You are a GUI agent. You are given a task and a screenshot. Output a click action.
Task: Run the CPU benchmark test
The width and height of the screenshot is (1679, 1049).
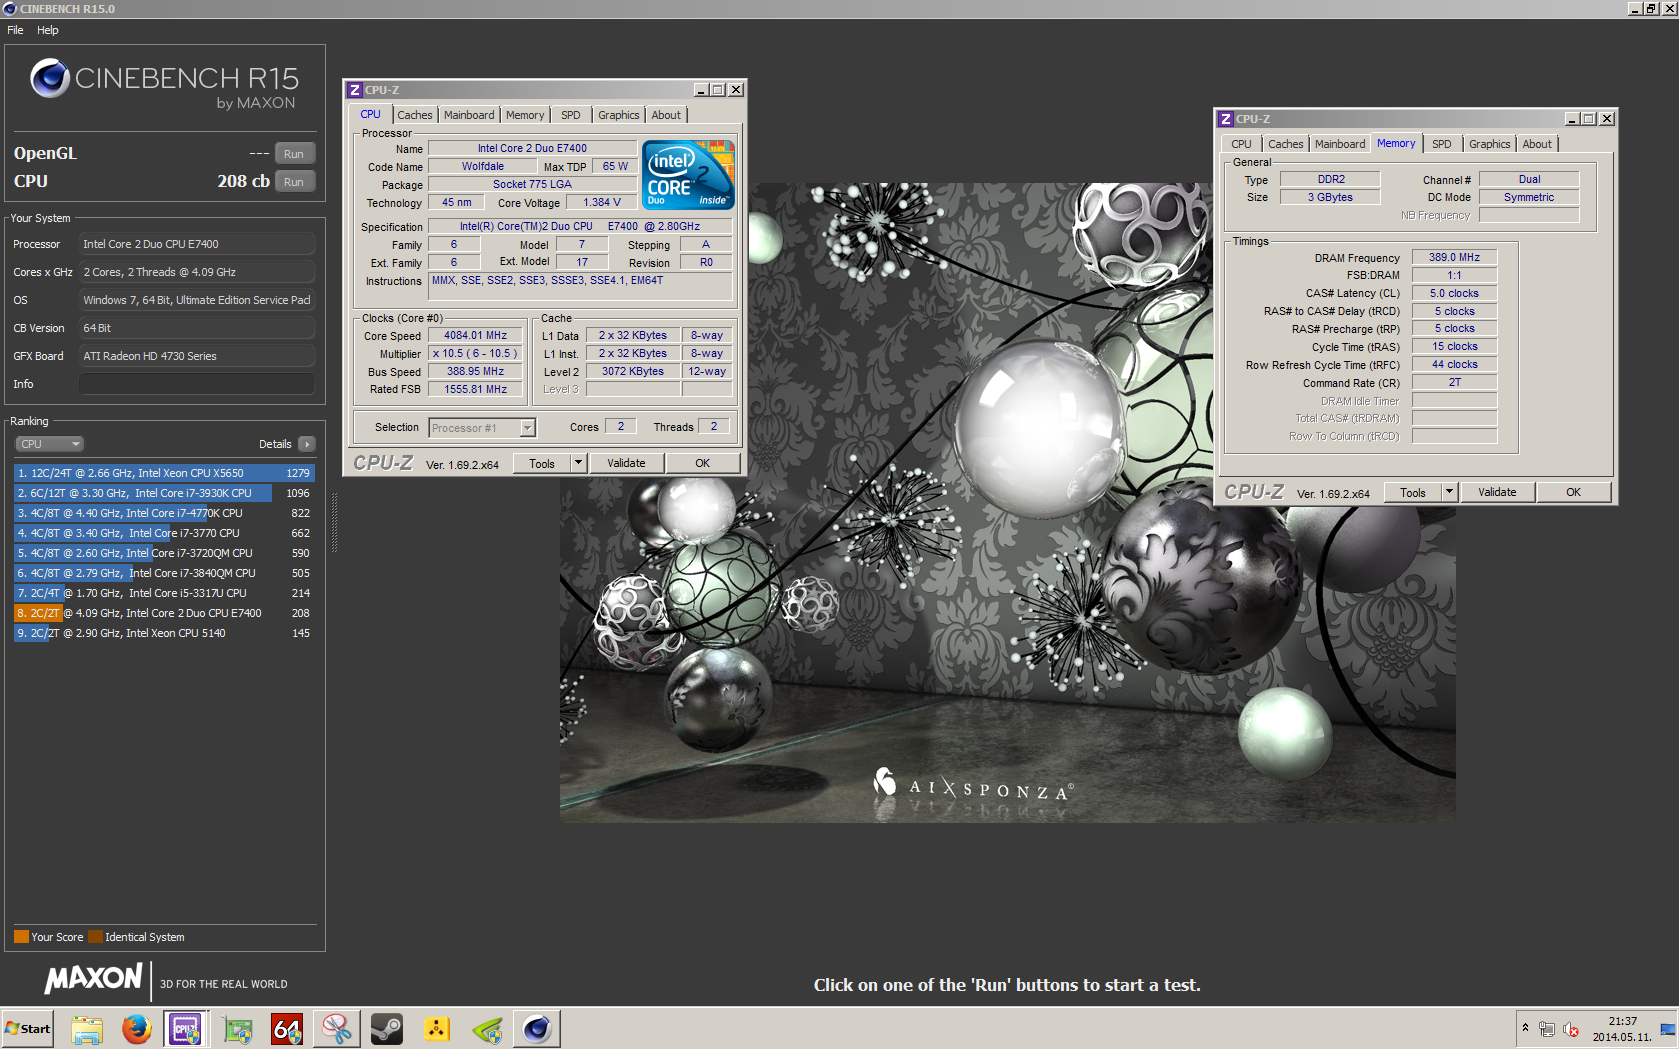(294, 182)
